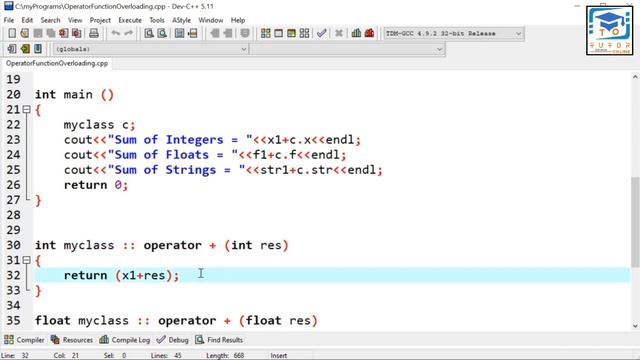Click the "Insert" mode status bar entry

pyautogui.click(x=279, y=356)
